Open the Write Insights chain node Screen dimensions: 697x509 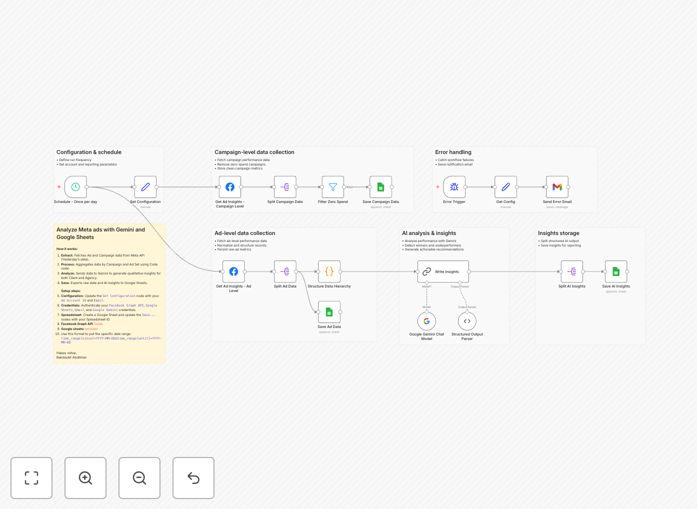[443, 272]
